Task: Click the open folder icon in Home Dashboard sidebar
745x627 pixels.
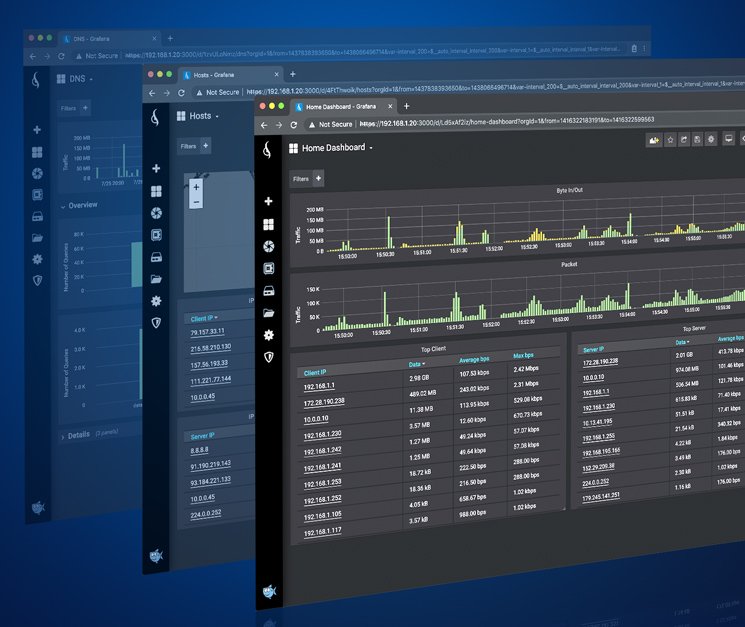Action: [x=268, y=313]
